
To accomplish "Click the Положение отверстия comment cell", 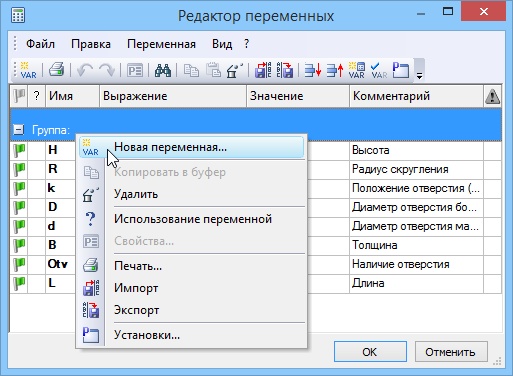I will pyautogui.click(x=416, y=188).
